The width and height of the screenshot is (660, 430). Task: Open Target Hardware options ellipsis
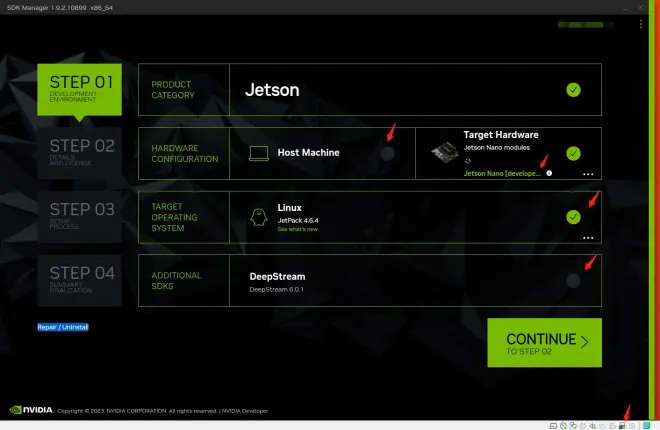click(x=588, y=174)
